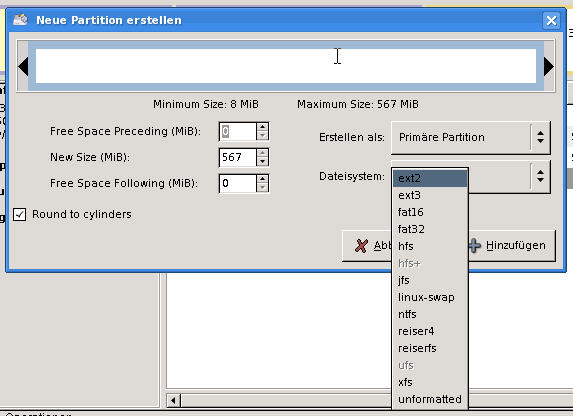Click the Dateisystem combo box arrows
Image resolution: width=573 pixels, height=416 pixels.
(x=540, y=176)
